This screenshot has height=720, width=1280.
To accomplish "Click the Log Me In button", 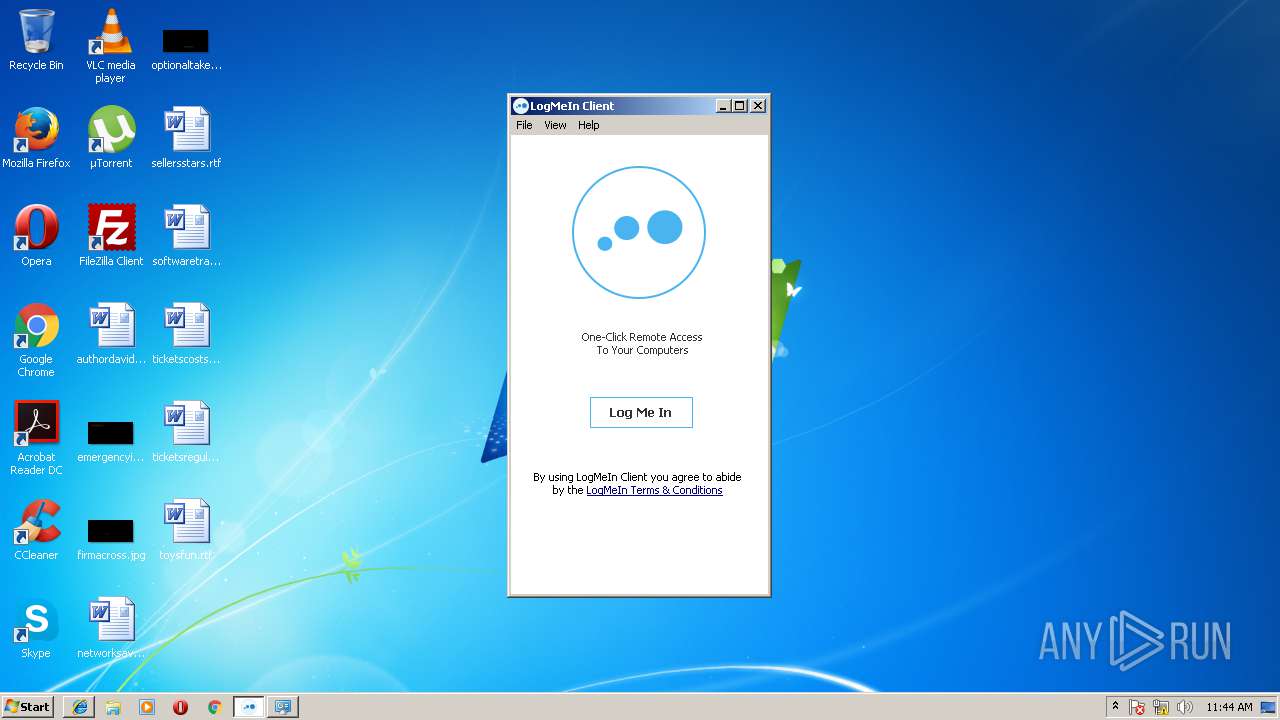I will [641, 412].
